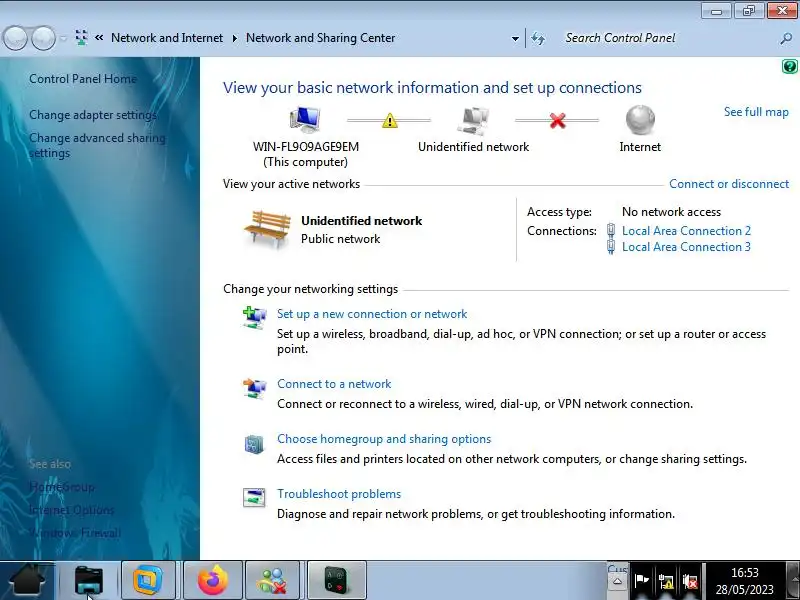Viewport: 800px width, 600px height.
Task: Click the Connect to a network icon
Action: [x=254, y=388]
